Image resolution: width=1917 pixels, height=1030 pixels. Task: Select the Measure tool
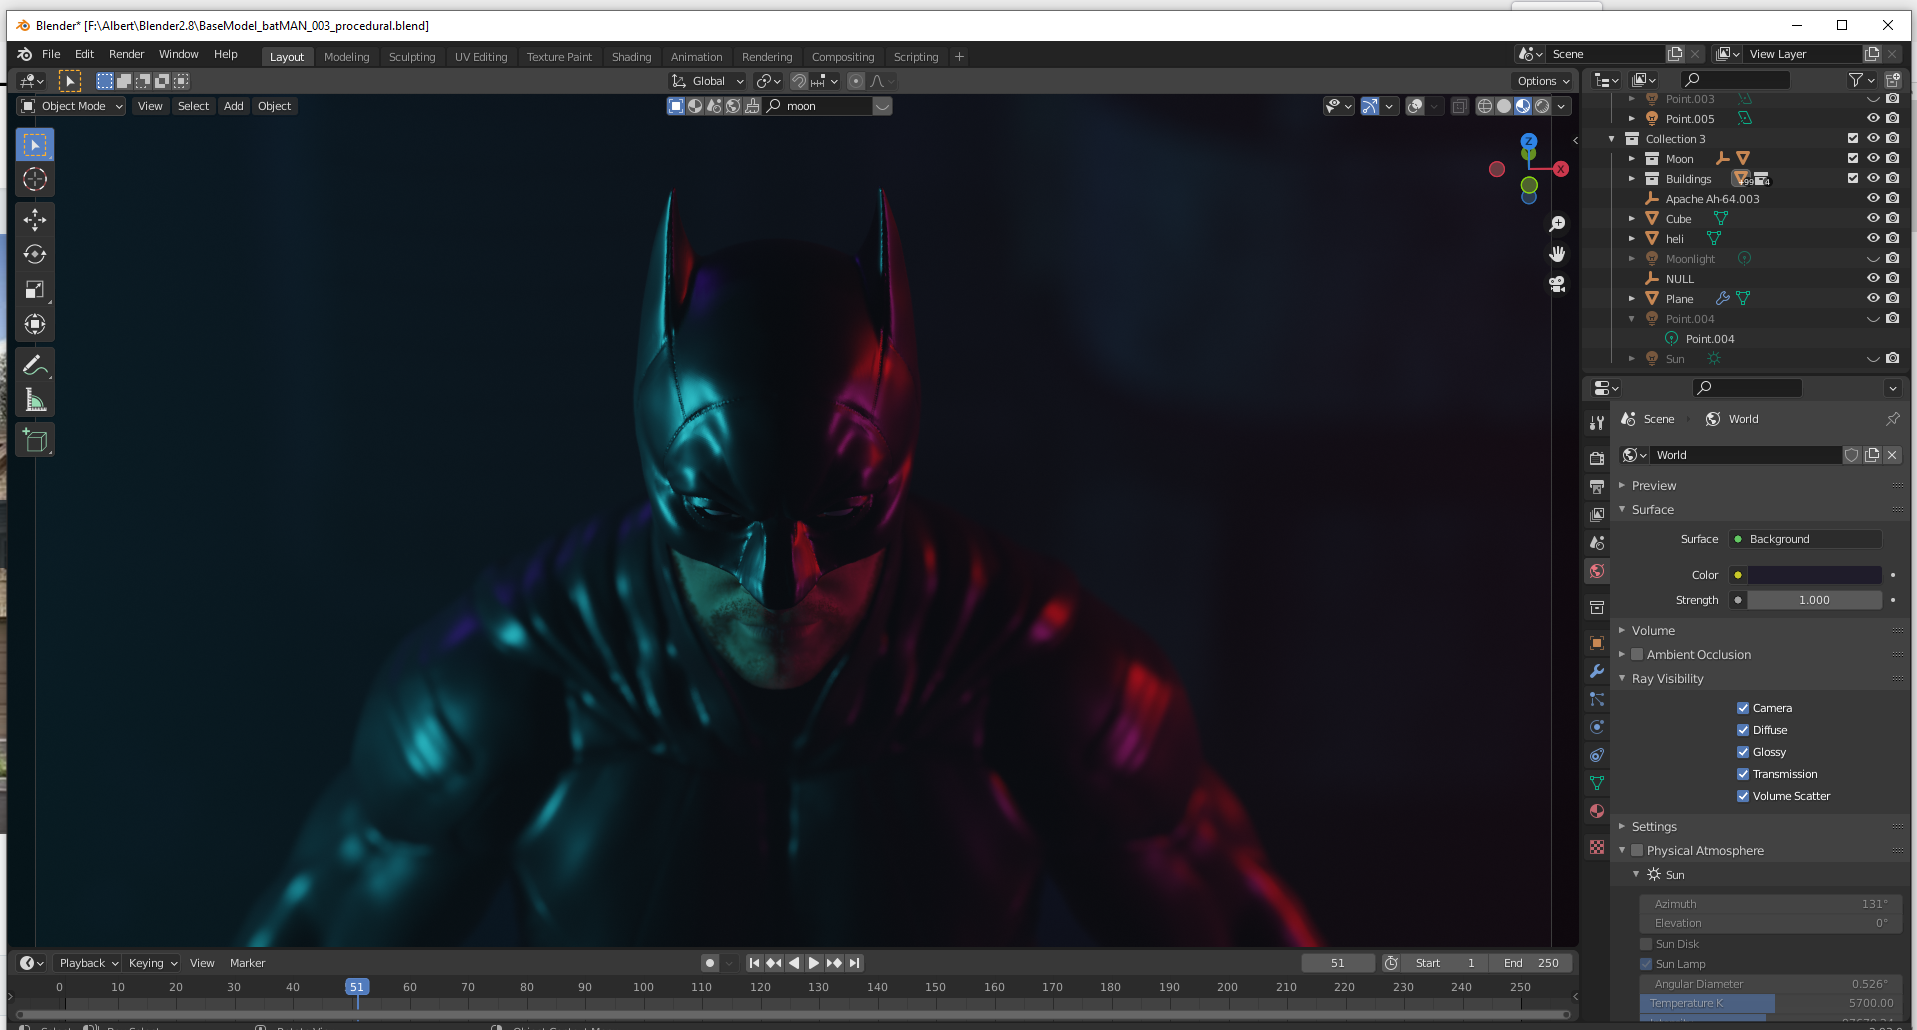click(x=35, y=400)
